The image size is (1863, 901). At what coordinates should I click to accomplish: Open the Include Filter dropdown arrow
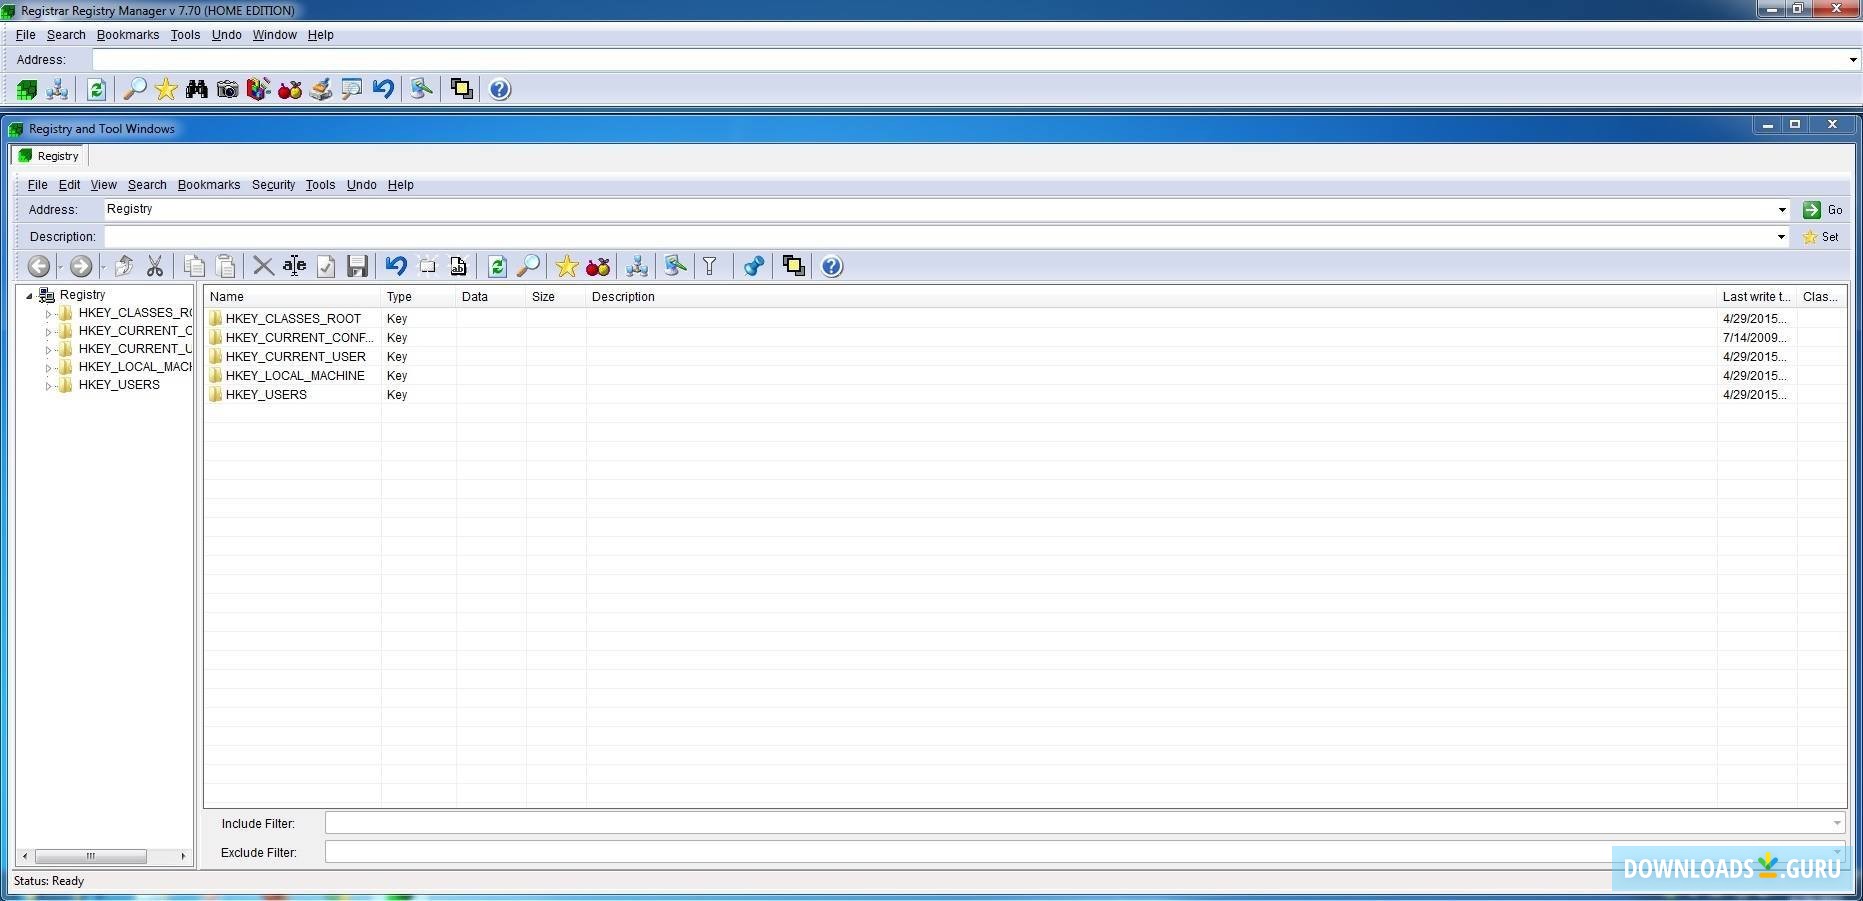click(x=1837, y=824)
